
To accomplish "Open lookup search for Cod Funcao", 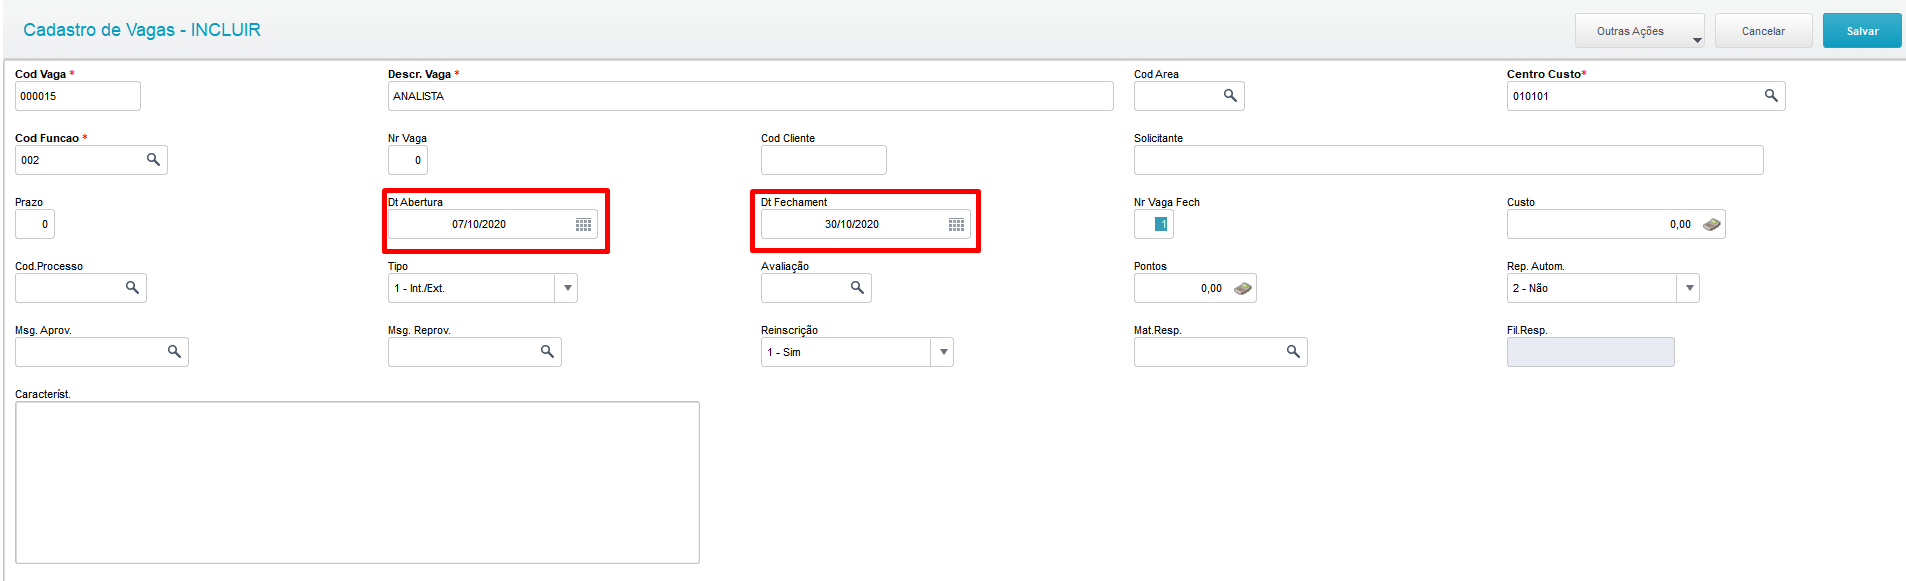I will click(x=153, y=160).
